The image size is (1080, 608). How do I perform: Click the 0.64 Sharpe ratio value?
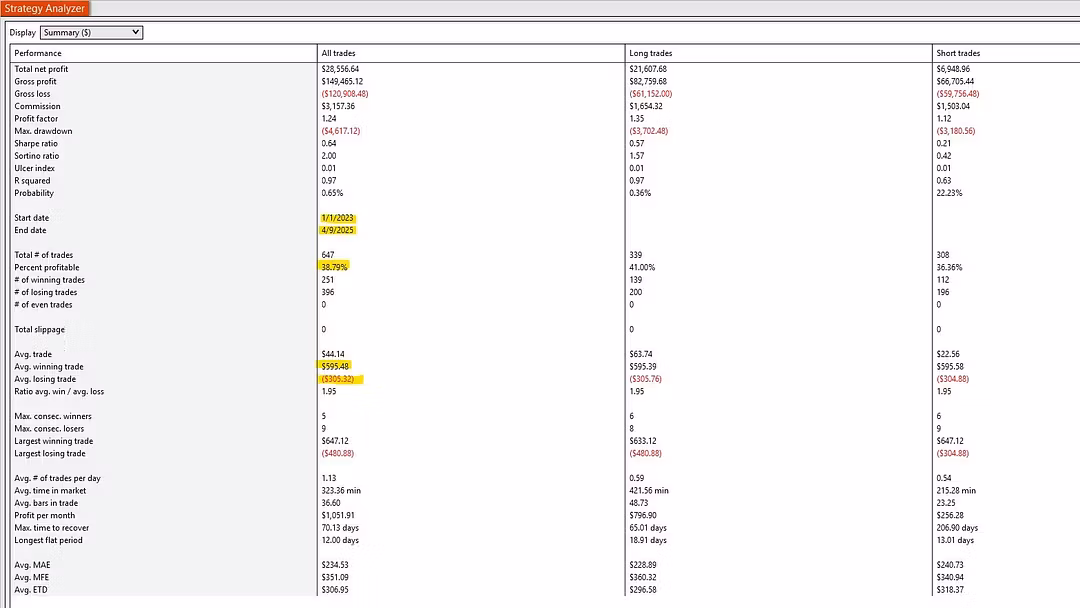coord(329,143)
